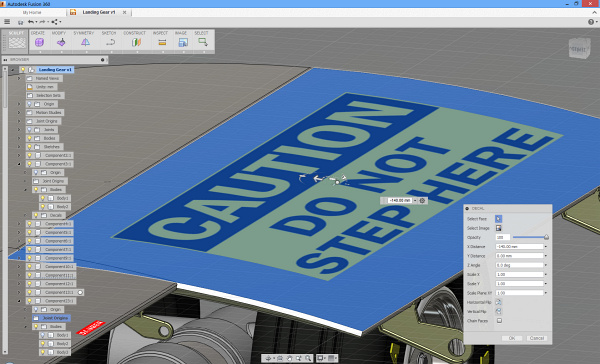Image resolution: width=600 pixels, height=364 pixels.
Task: Open the Construct plane tool
Action: coord(136,42)
